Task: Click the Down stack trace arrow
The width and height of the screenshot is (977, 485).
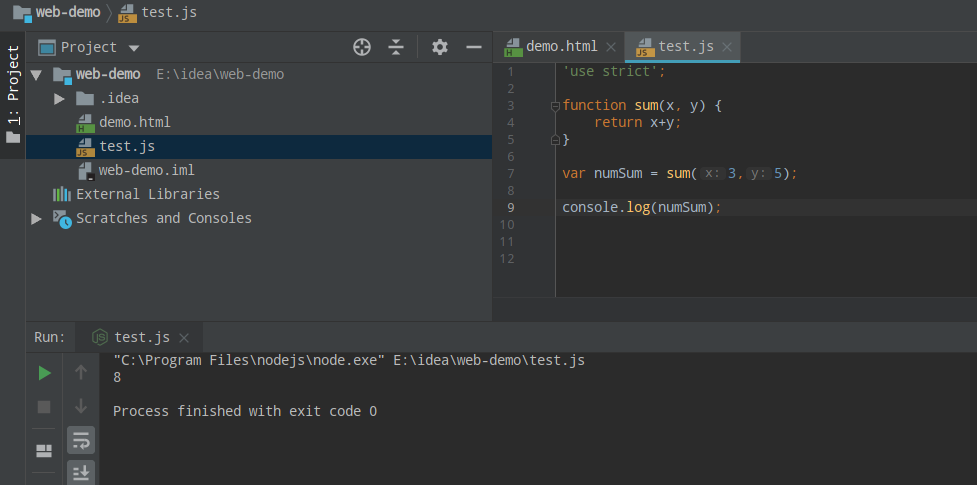Action: (x=81, y=406)
